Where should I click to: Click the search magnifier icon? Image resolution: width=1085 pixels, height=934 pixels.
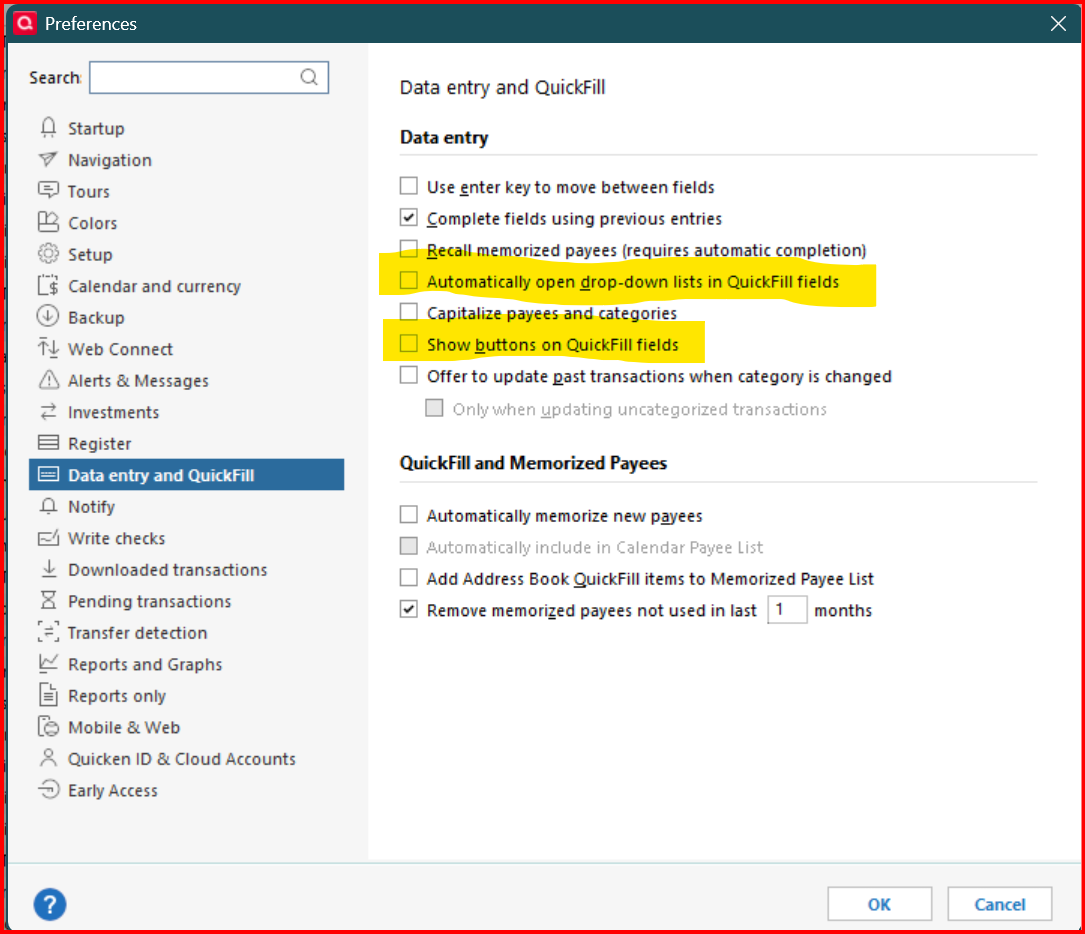[309, 77]
